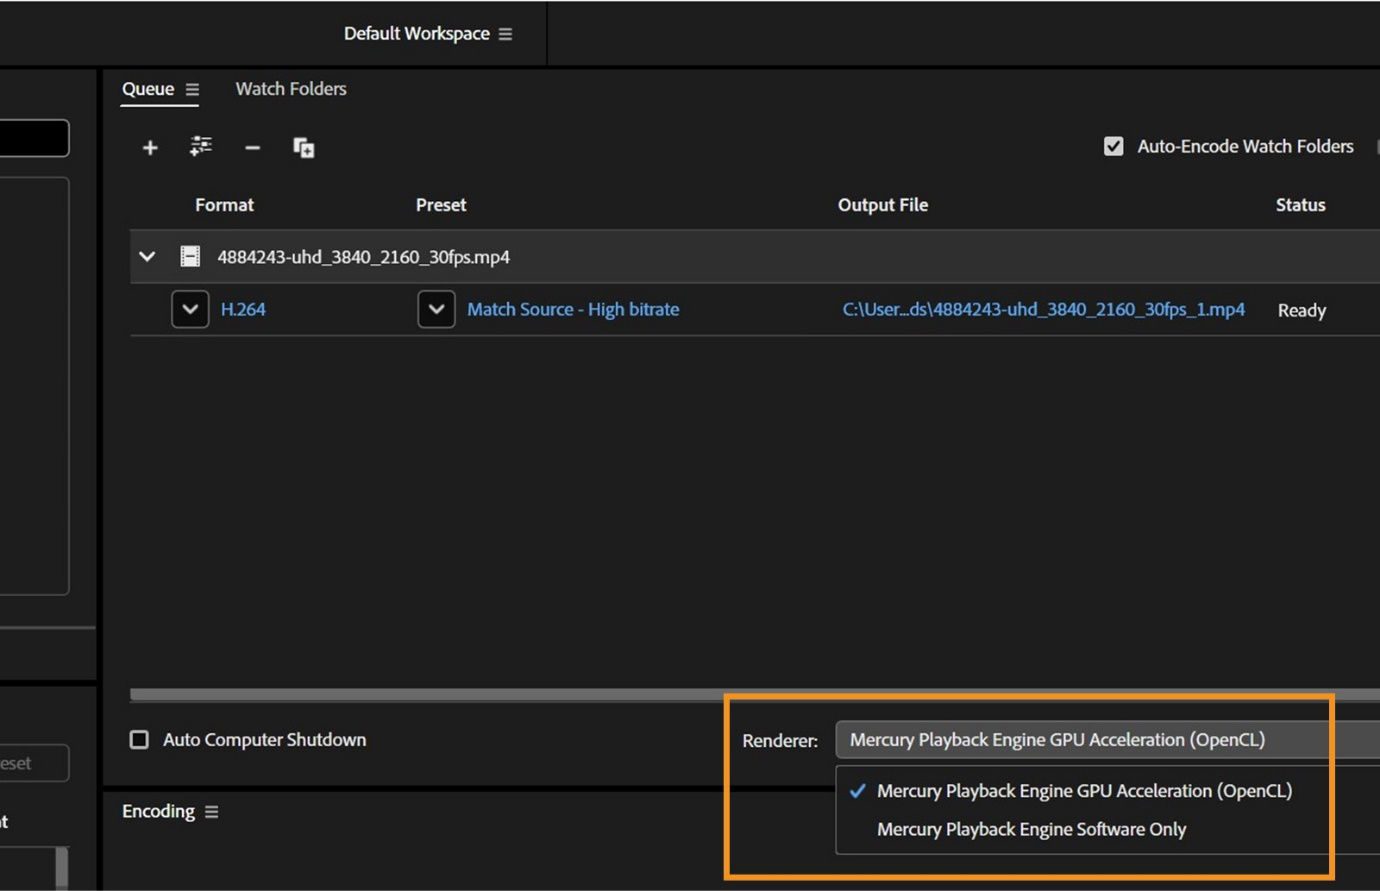Viewport: 1380px width, 891px height.
Task: Open the H.264 format dropdown
Action: 190,309
